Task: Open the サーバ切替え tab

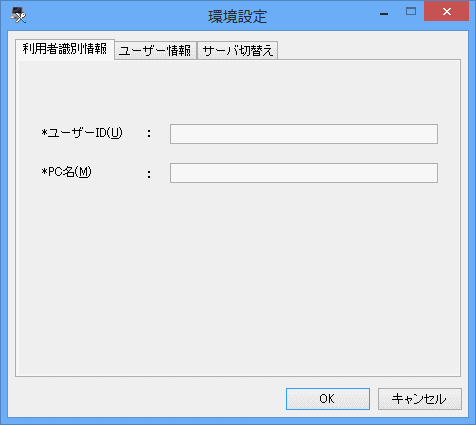Action: (x=238, y=51)
